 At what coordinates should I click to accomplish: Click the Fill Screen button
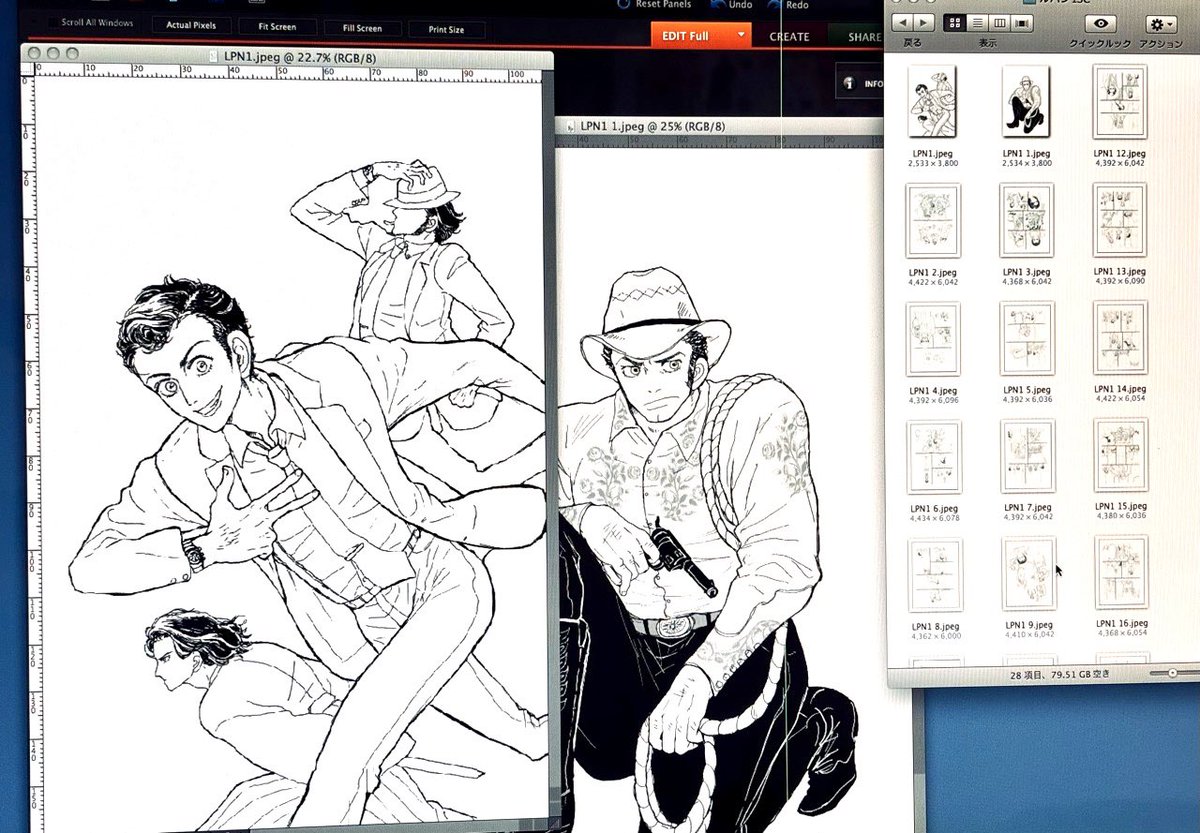tap(362, 28)
